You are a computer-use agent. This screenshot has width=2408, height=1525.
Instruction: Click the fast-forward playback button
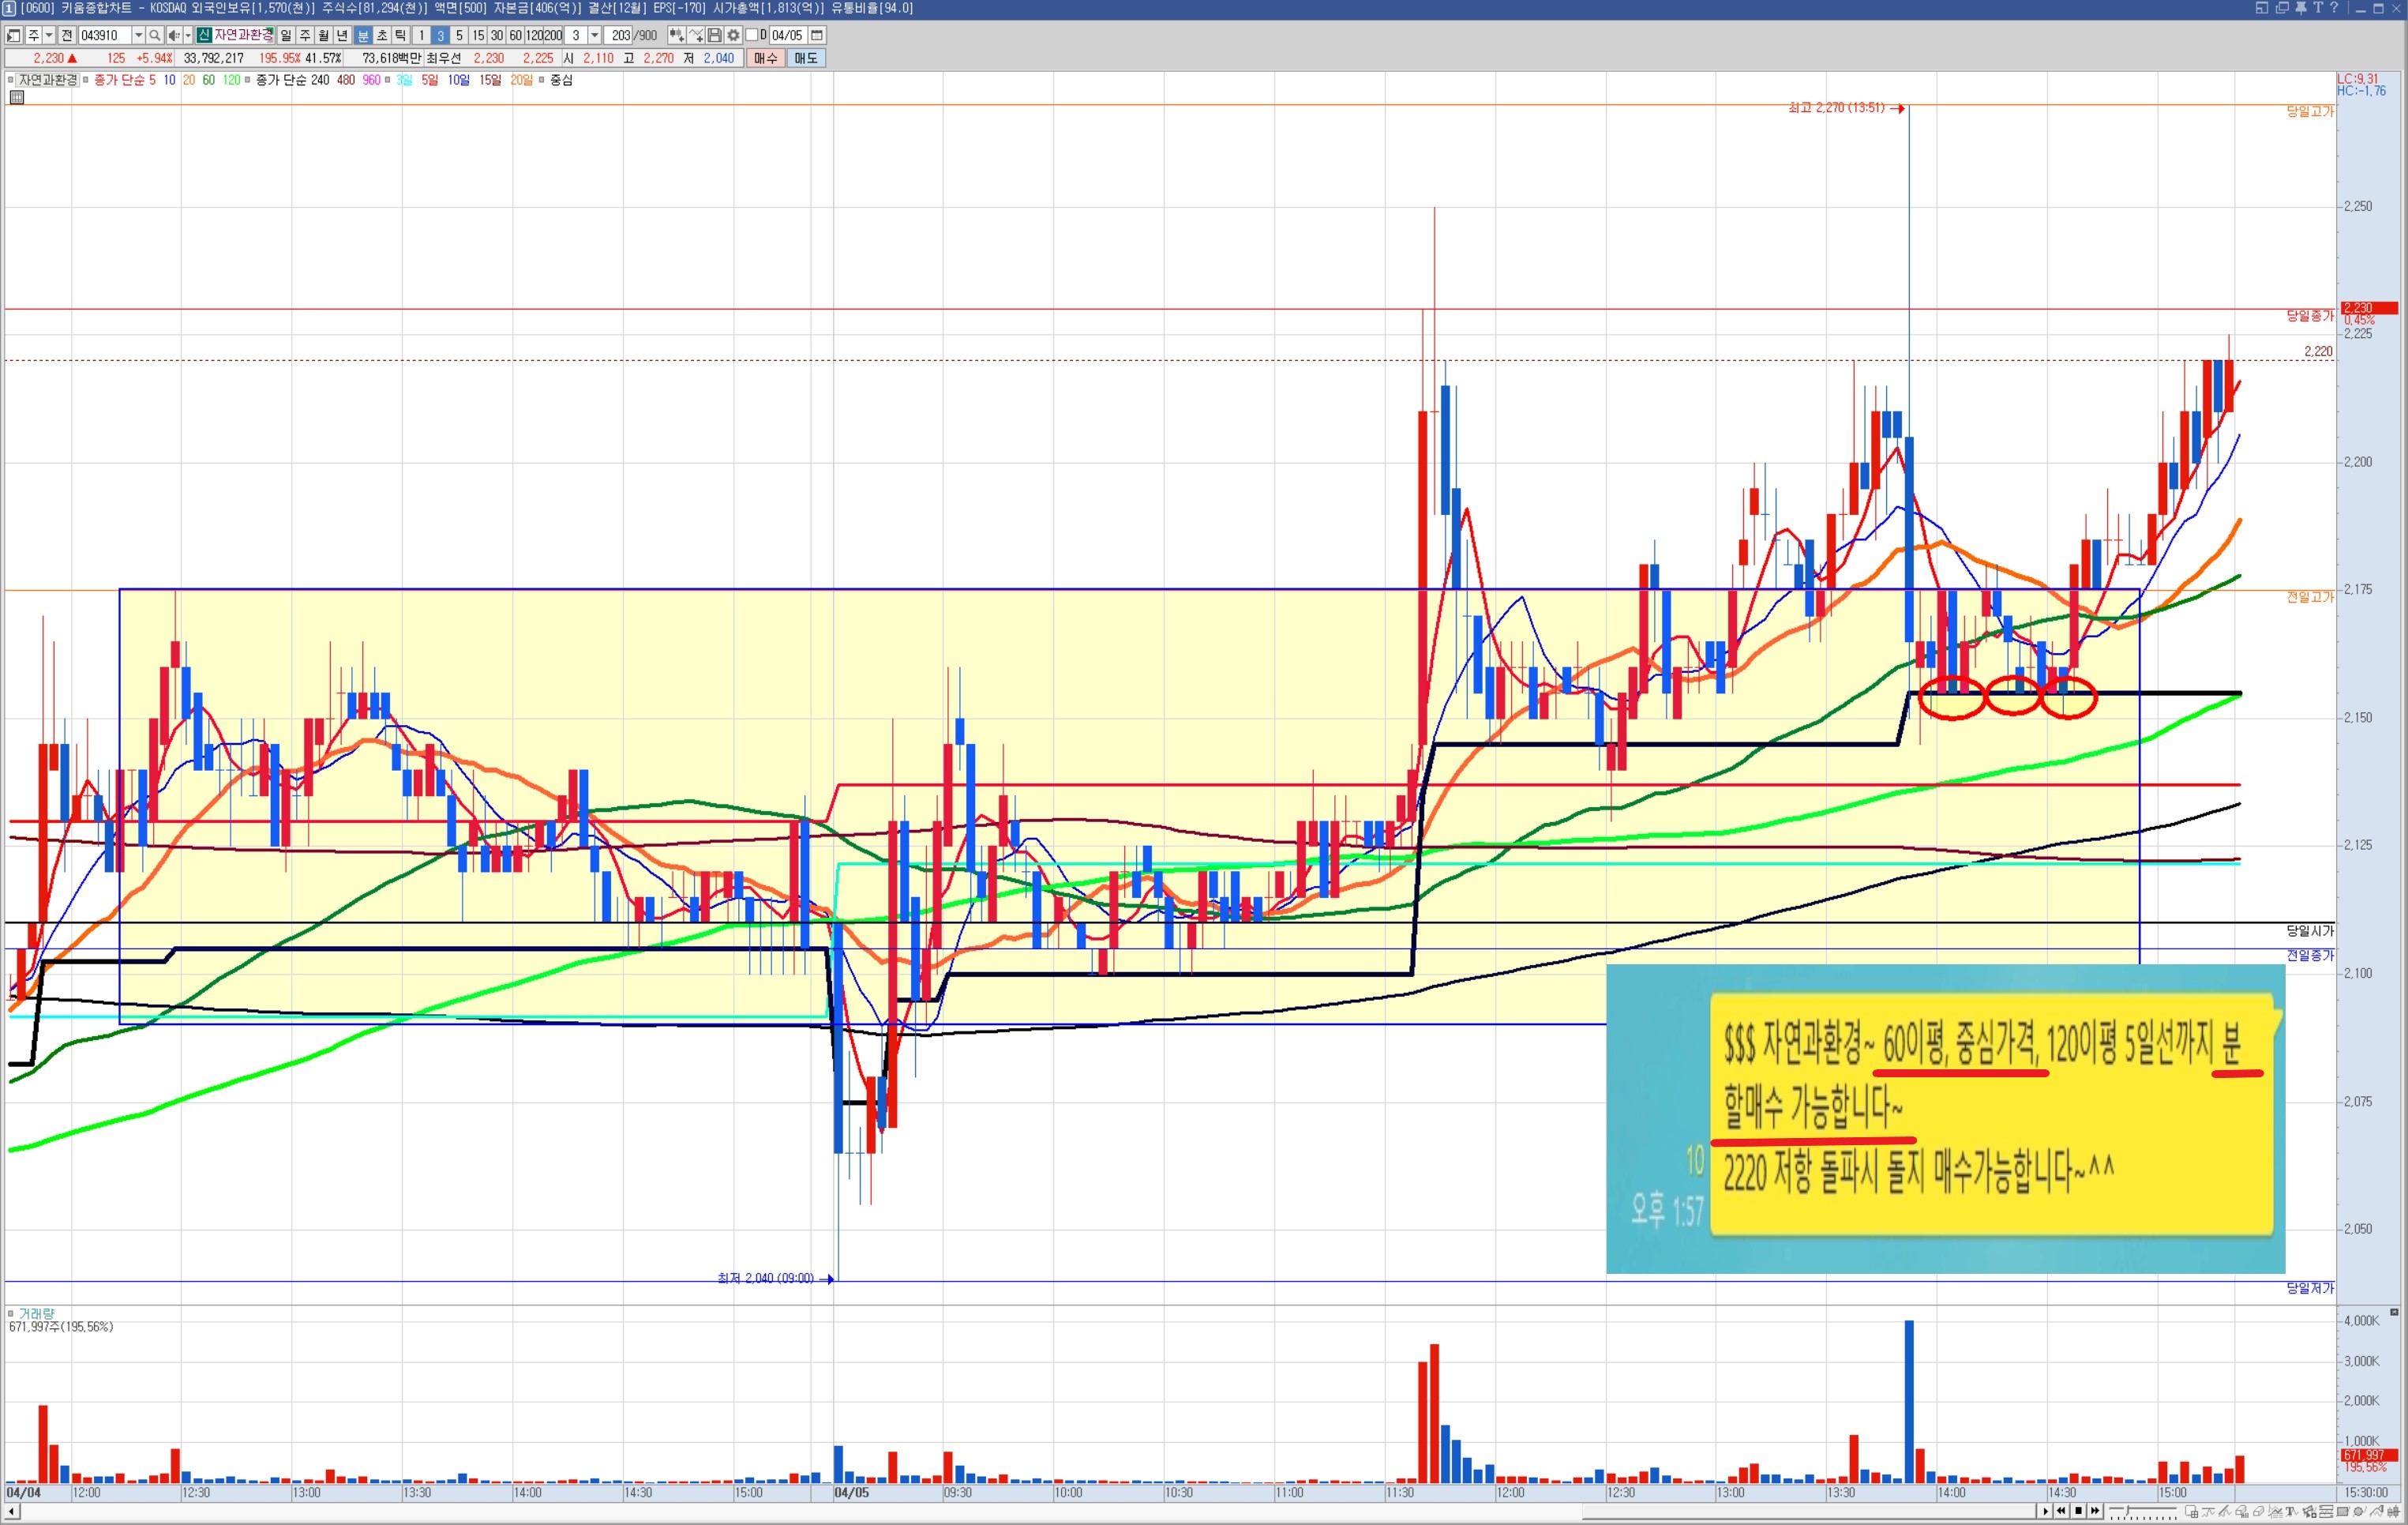[2095, 1511]
